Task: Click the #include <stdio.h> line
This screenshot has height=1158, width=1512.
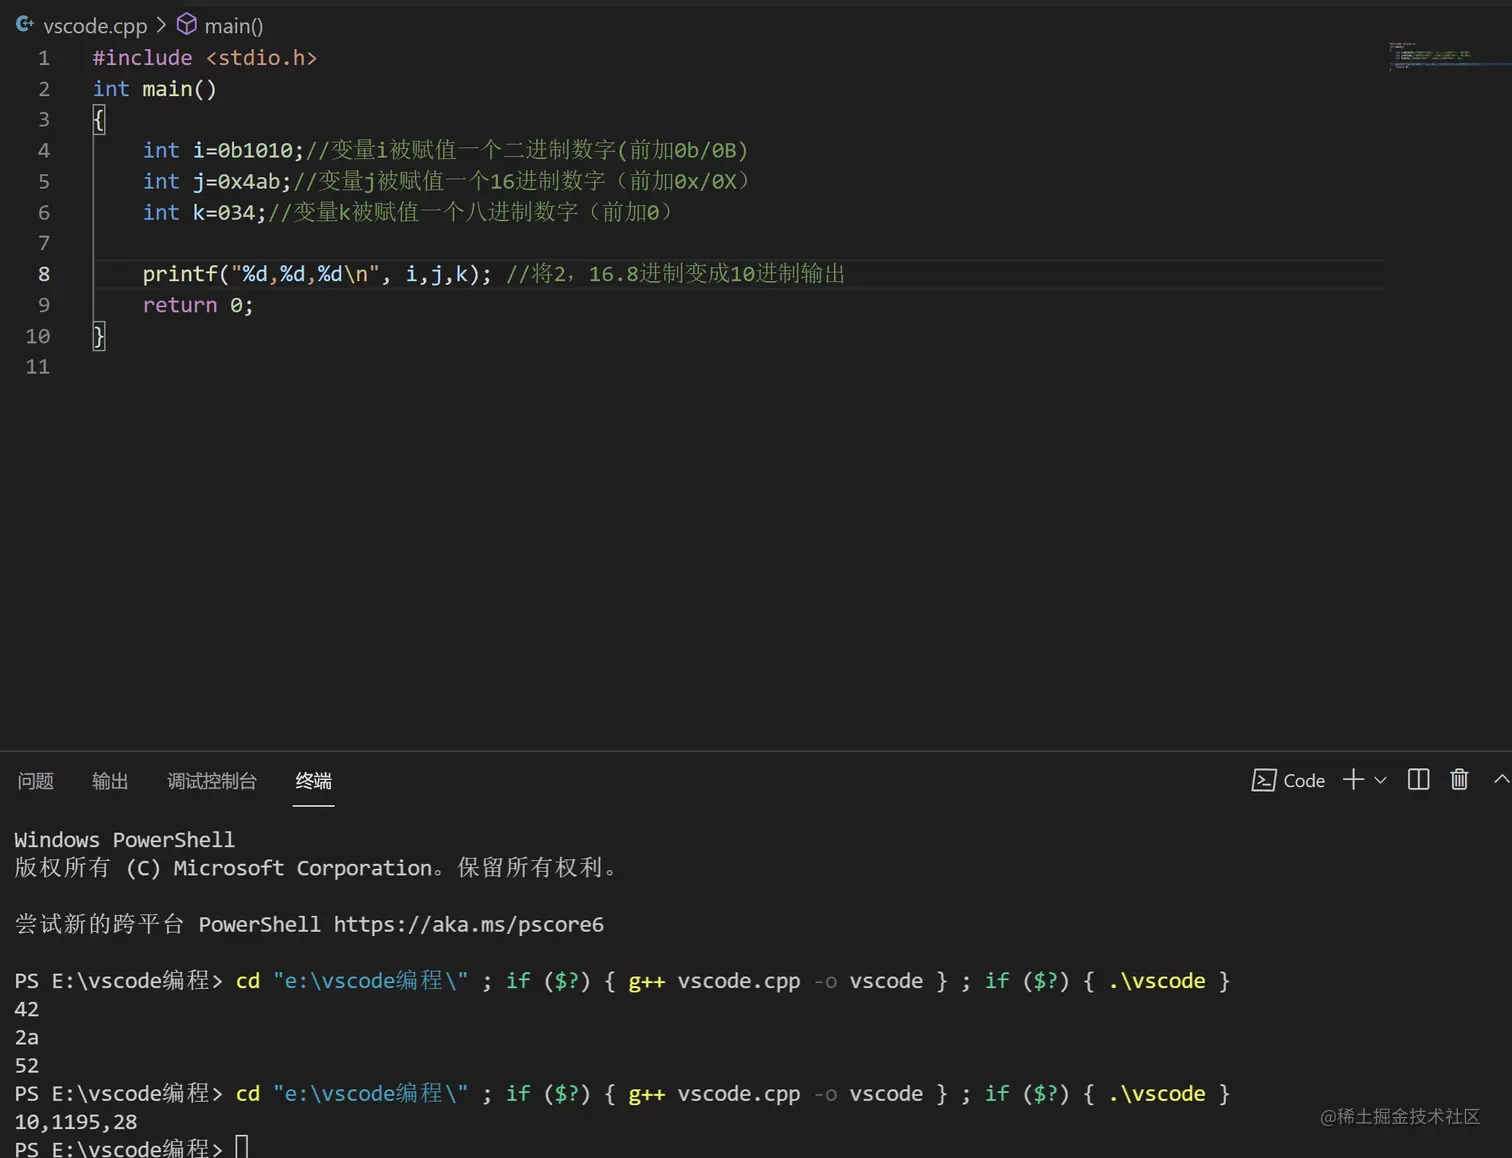Action: tap(205, 58)
